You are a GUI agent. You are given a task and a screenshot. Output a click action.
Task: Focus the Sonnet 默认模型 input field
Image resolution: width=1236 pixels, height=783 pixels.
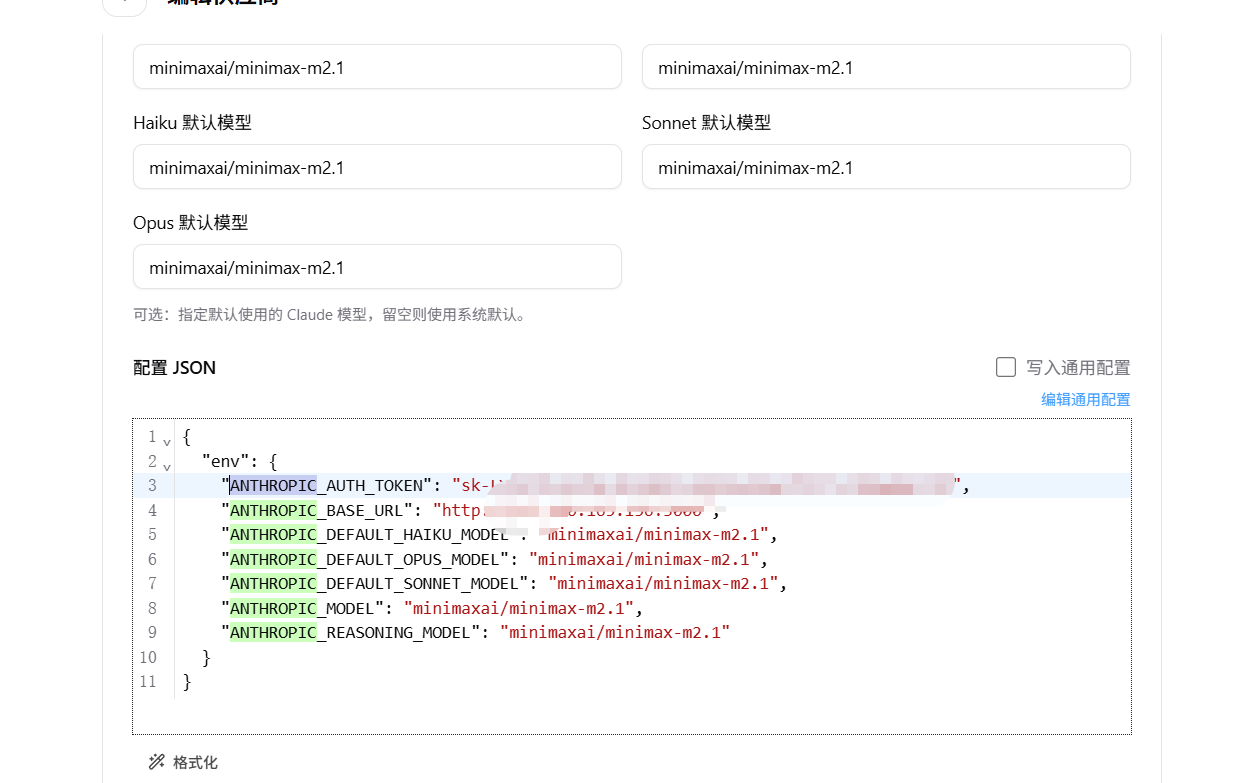point(886,167)
